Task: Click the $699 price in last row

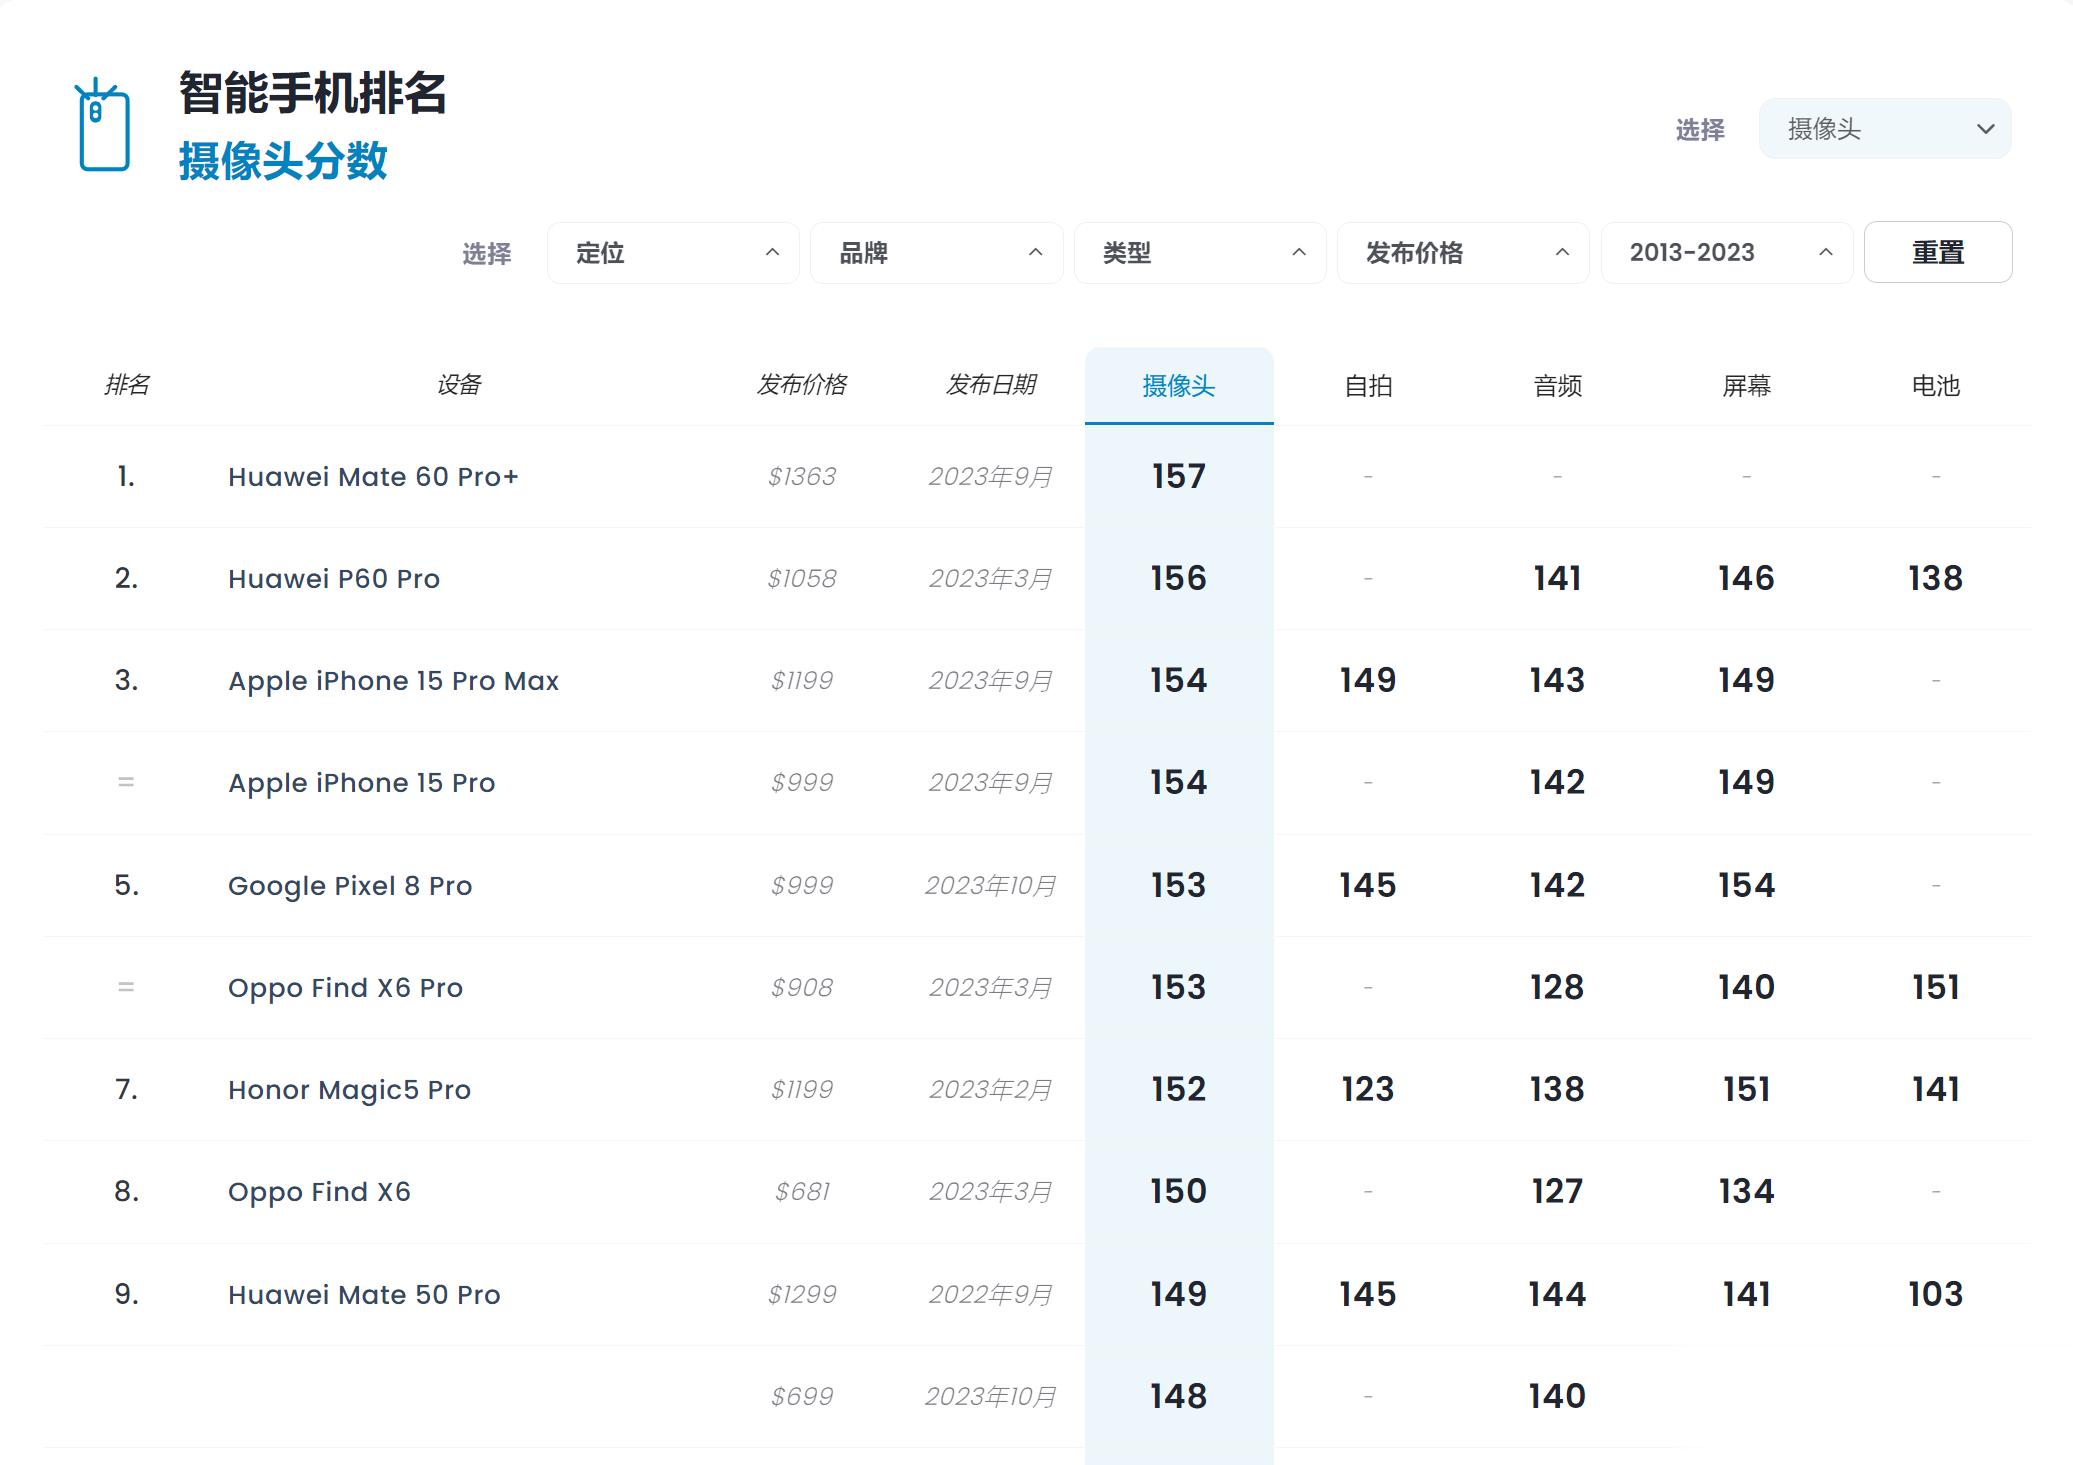Action: coord(801,1397)
